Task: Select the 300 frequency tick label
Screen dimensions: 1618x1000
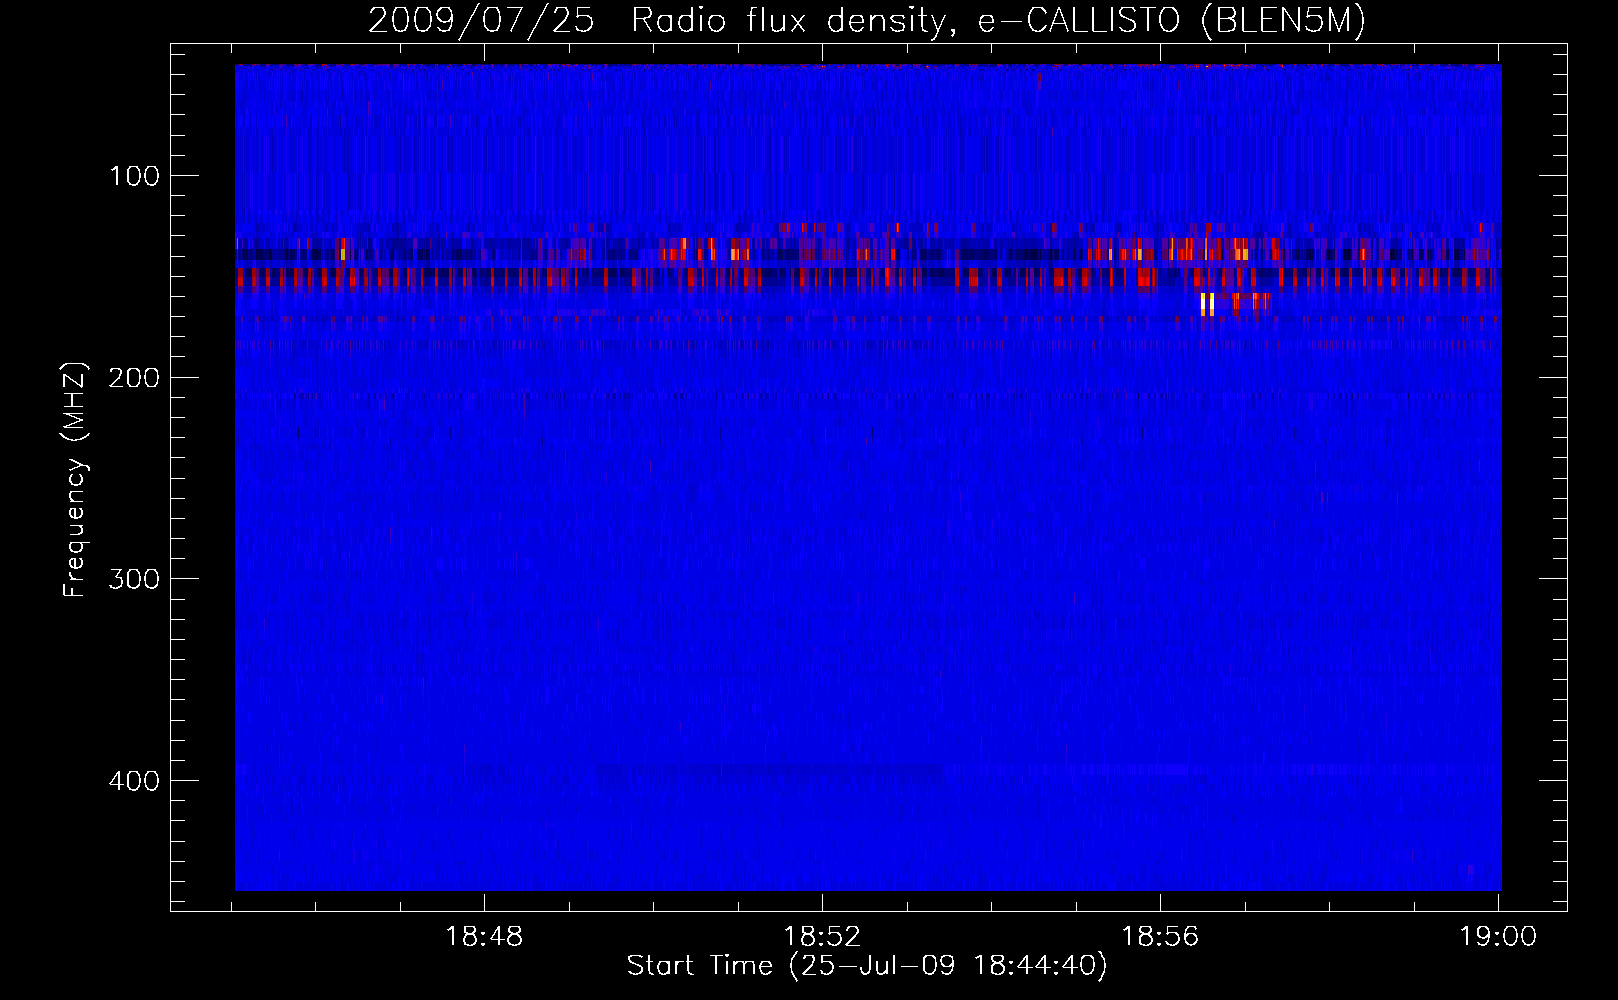Action: point(135,579)
